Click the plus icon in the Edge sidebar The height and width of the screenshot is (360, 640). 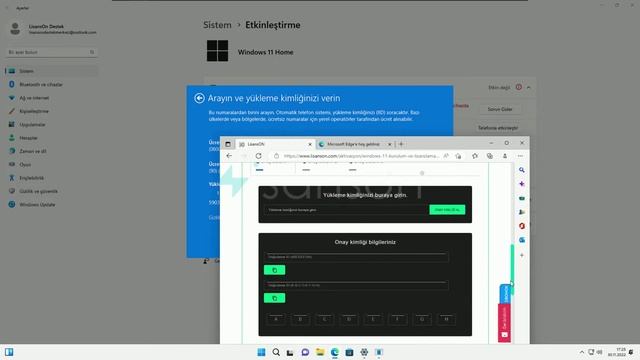tap(522, 255)
